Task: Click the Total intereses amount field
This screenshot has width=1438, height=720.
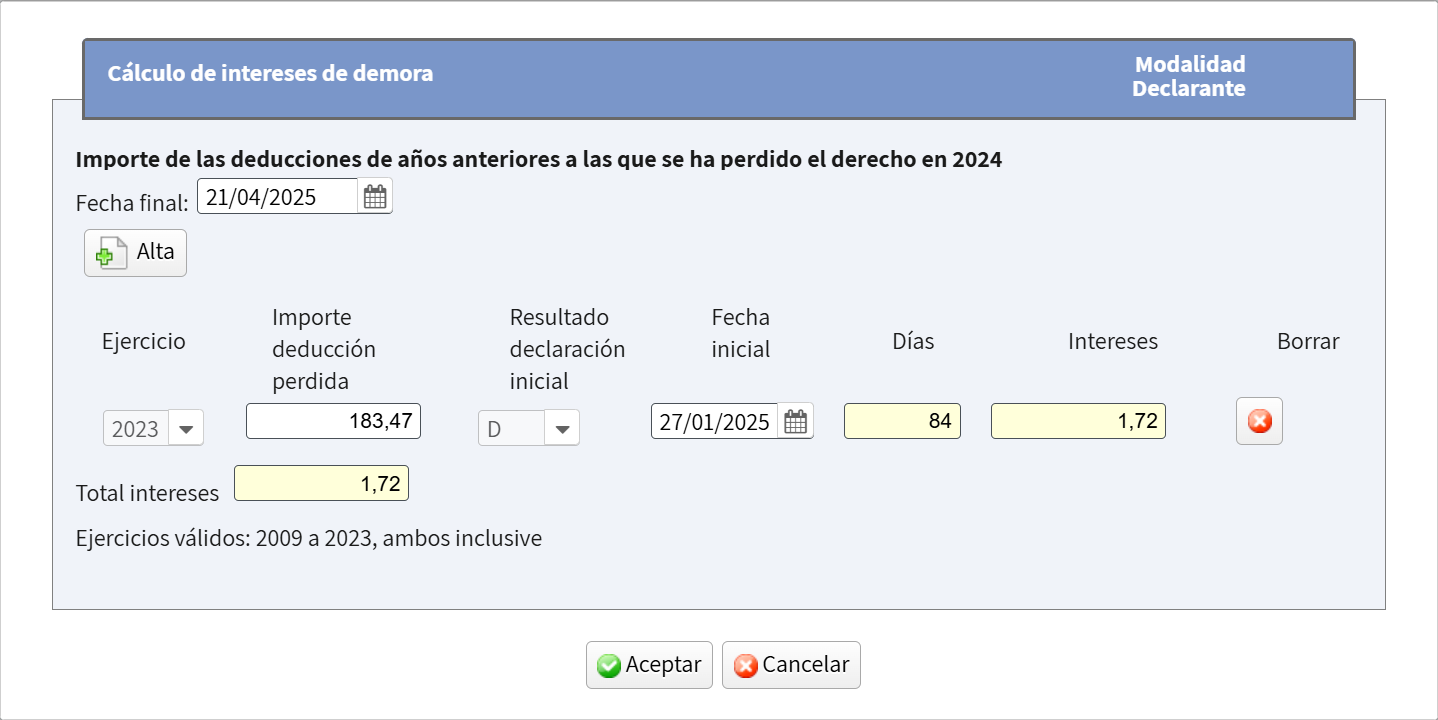Action: [321, 483]
